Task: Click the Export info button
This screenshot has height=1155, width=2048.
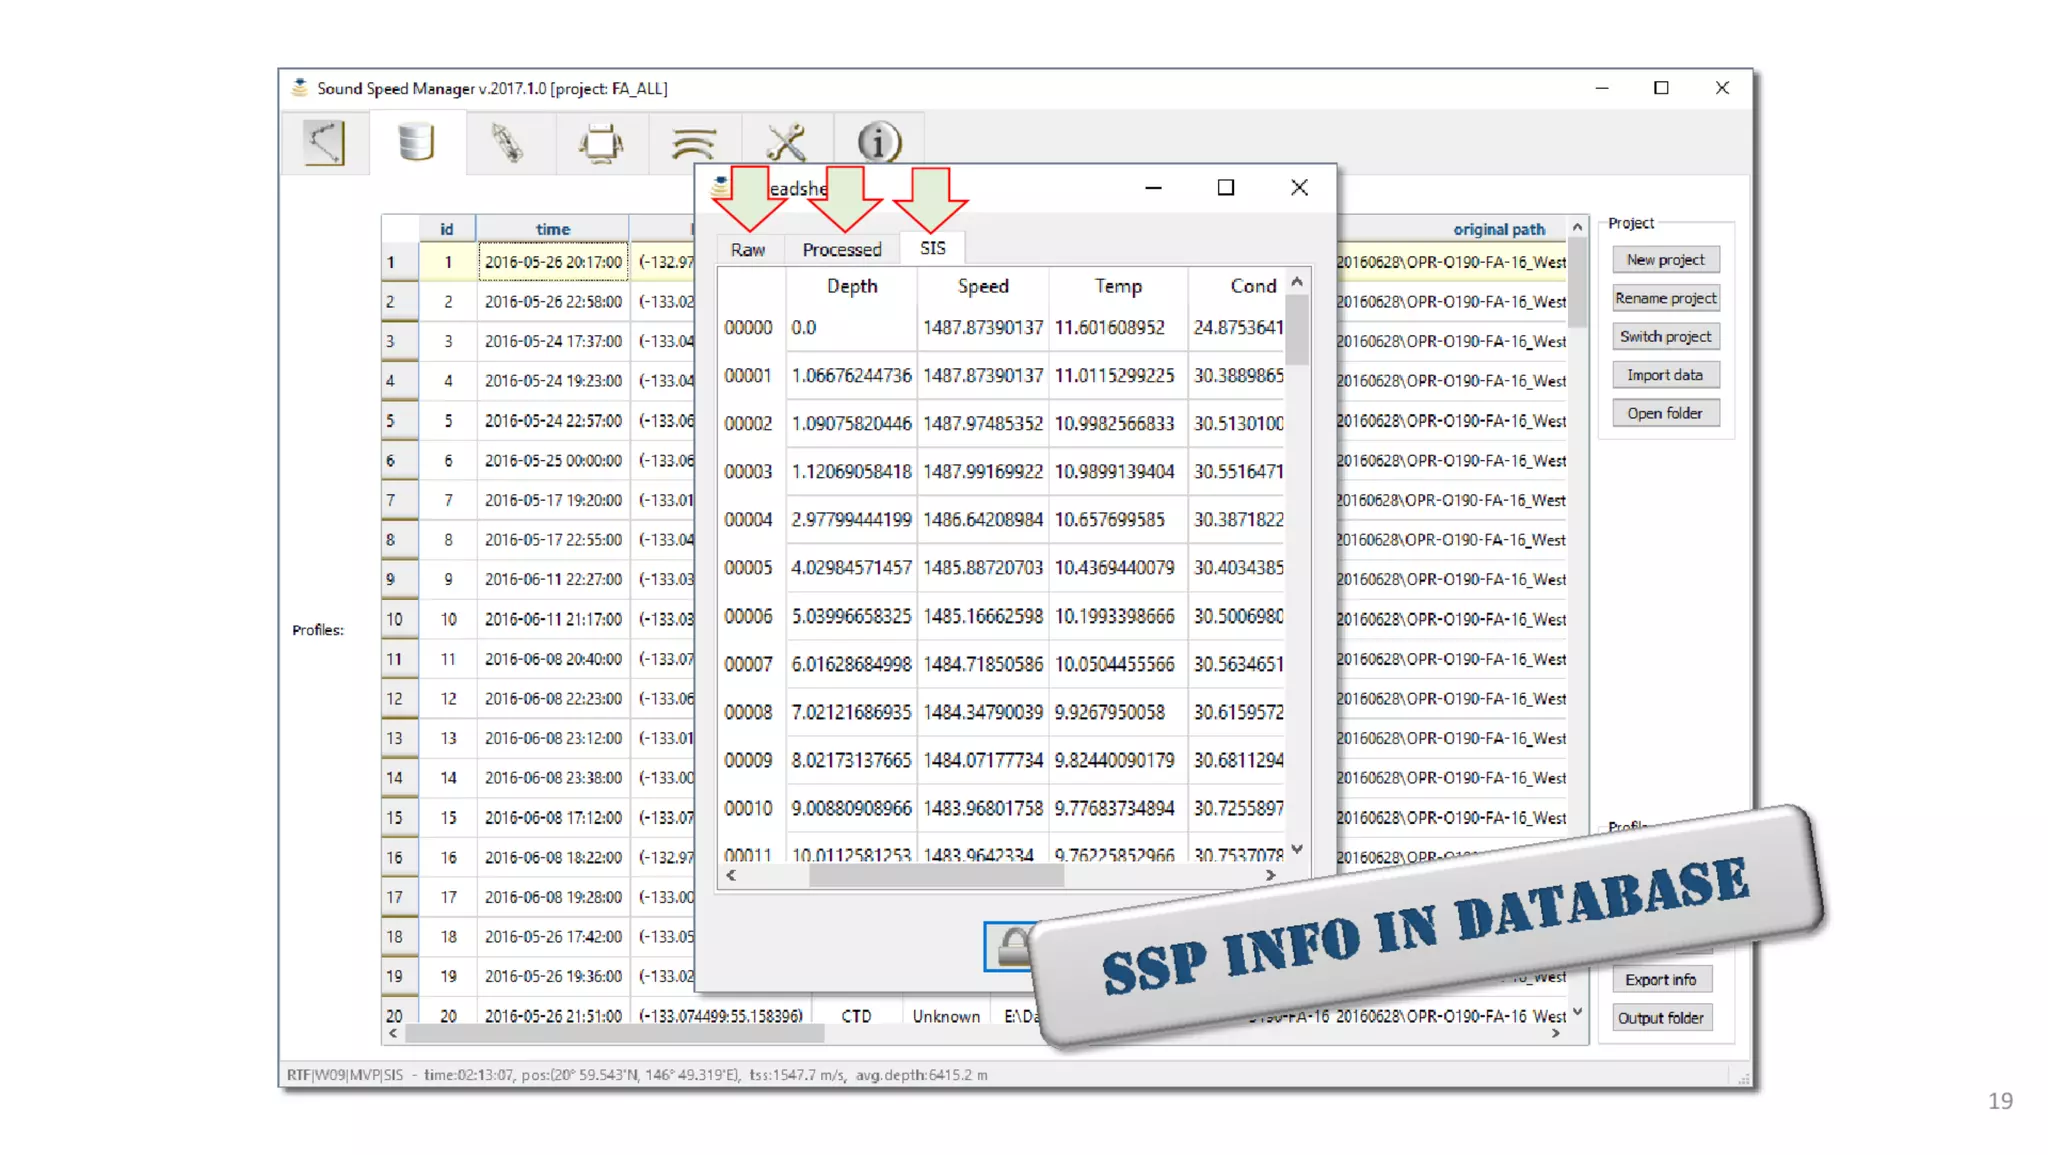Action: pyautogui.click(x=1660, y=980)
